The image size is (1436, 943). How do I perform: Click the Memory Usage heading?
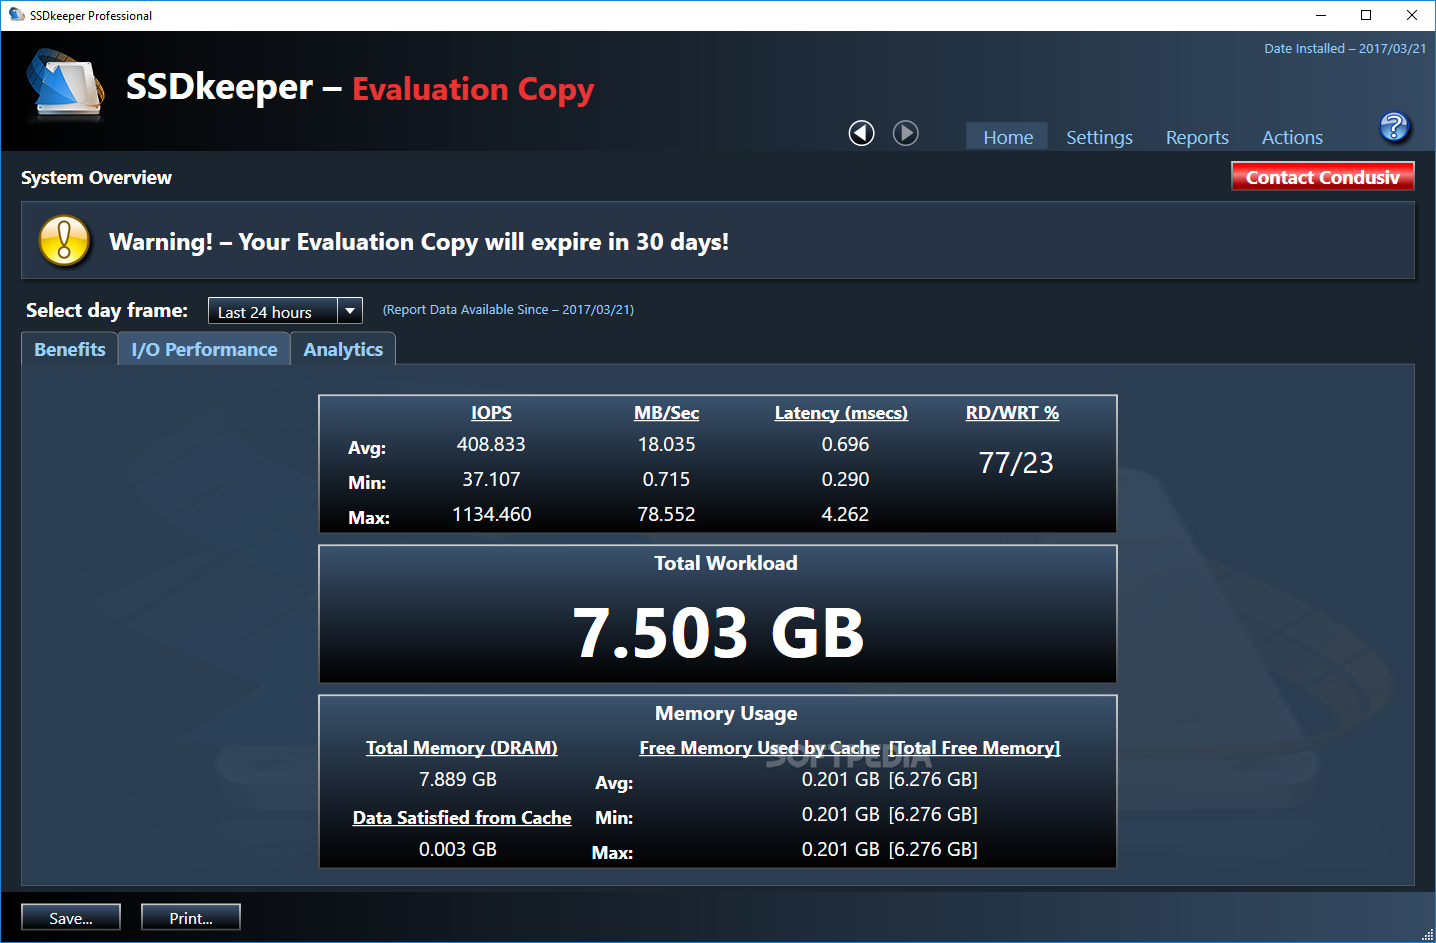point(726,713)
